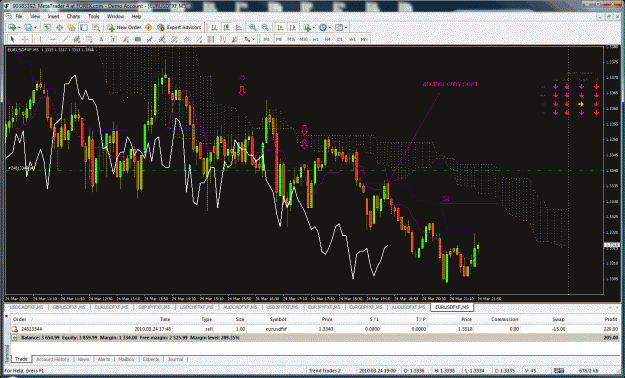The height and width of the screenshot is (378, 625).
Task: Click the connection status bars icon
Action: 559,371
